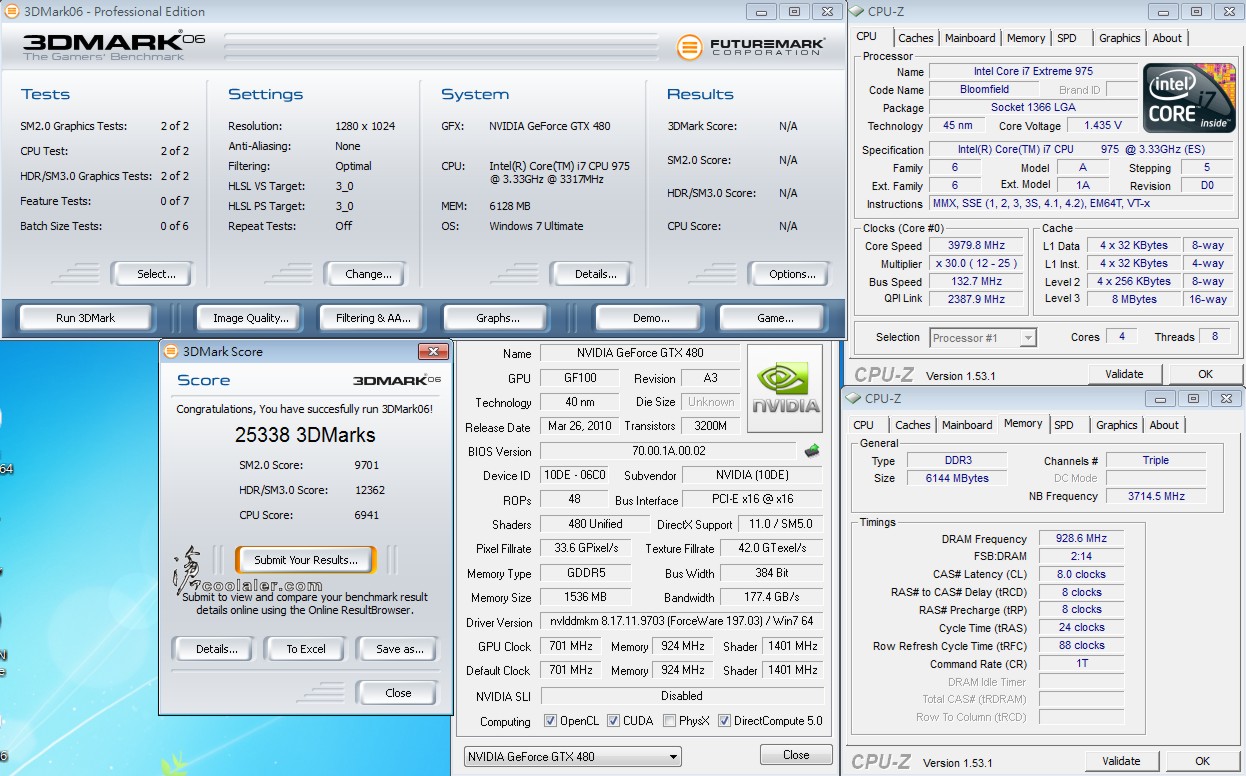Click the QPI Link value 2387.9 MHz
Viewport: 1246px width, 776px height.
pos(977,299)
